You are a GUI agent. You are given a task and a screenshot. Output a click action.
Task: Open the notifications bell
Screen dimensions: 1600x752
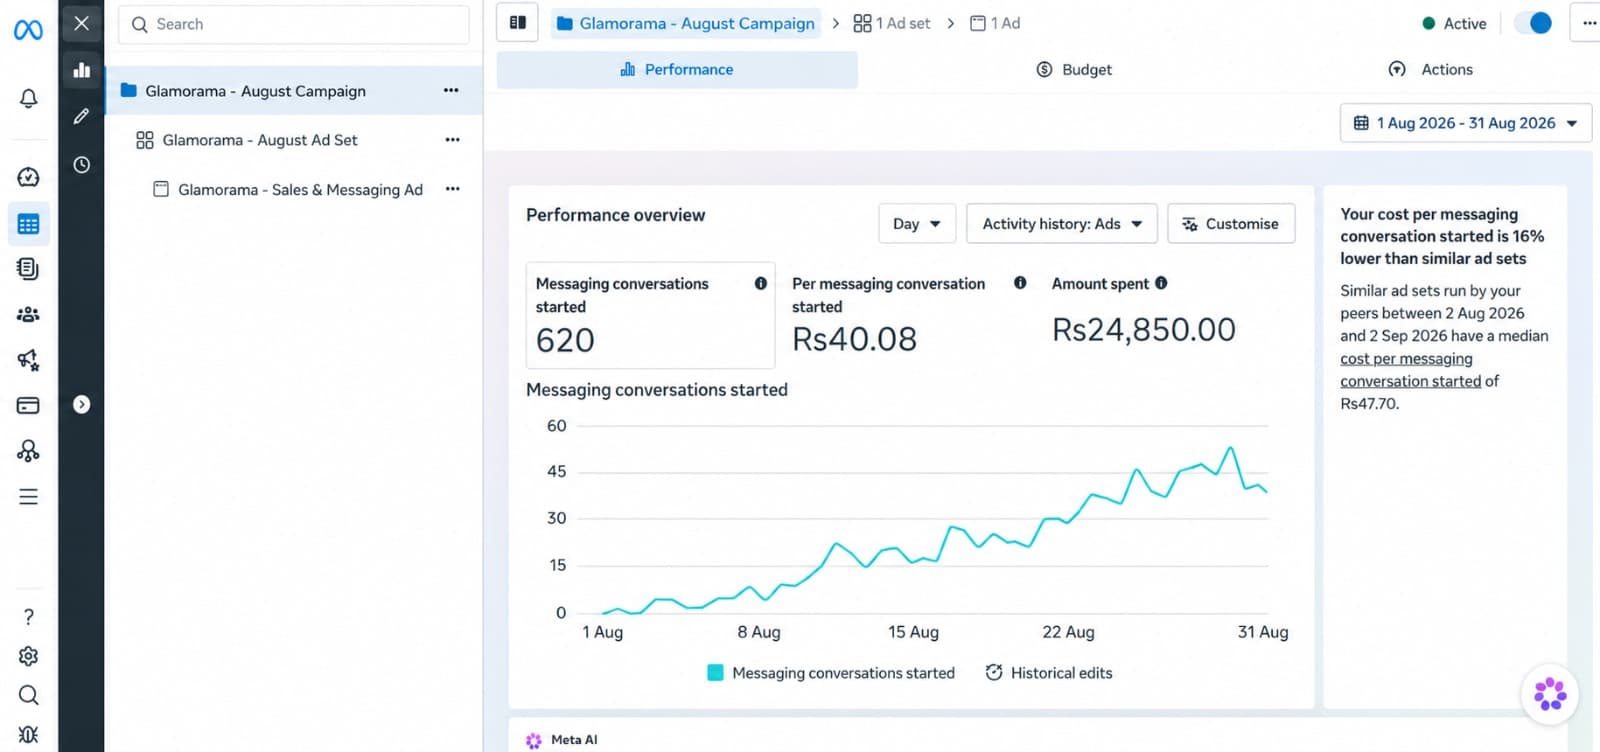(28, 98)
